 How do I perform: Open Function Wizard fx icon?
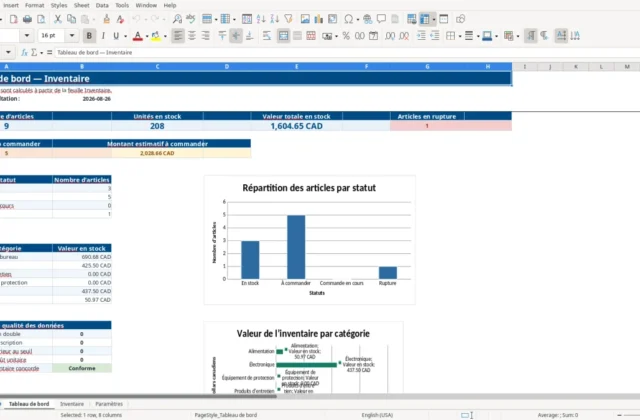pos(24,52)
